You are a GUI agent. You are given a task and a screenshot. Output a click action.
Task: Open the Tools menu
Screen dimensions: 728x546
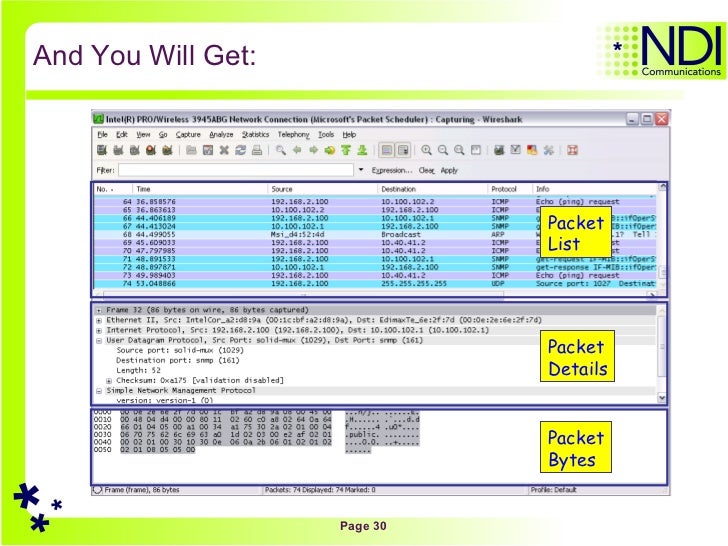tap(326, 135)
